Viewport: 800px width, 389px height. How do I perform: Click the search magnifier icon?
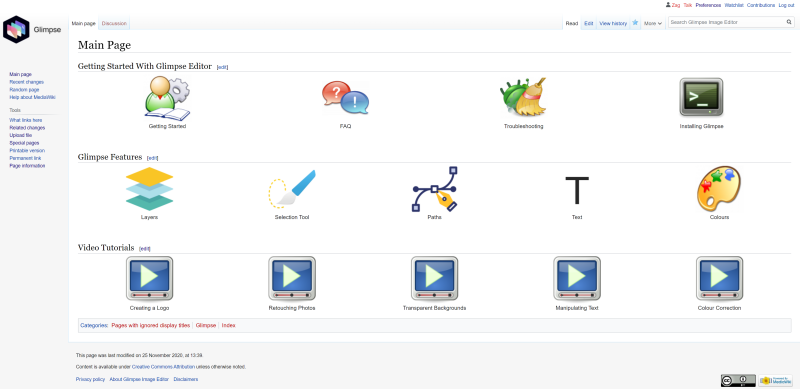[789, 22]
